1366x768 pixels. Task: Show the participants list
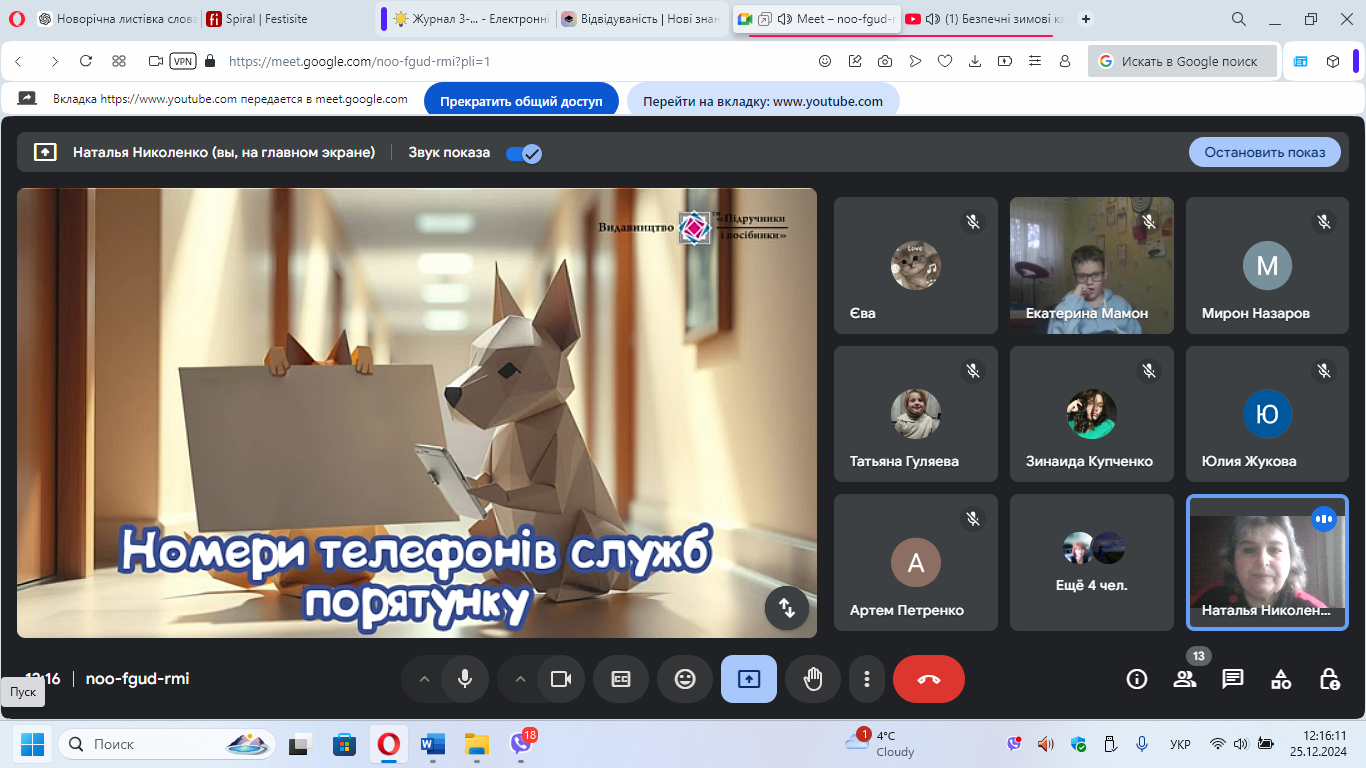[1185, 679]
